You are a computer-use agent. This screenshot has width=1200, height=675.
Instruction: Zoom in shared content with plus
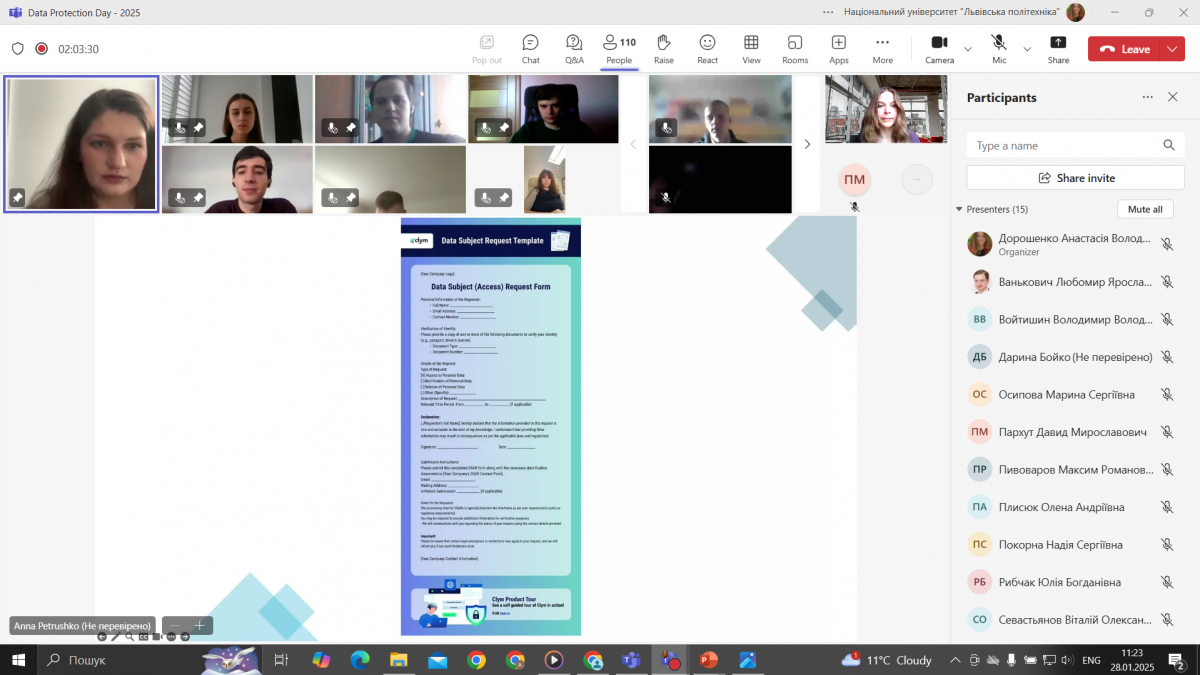point(199,625)
